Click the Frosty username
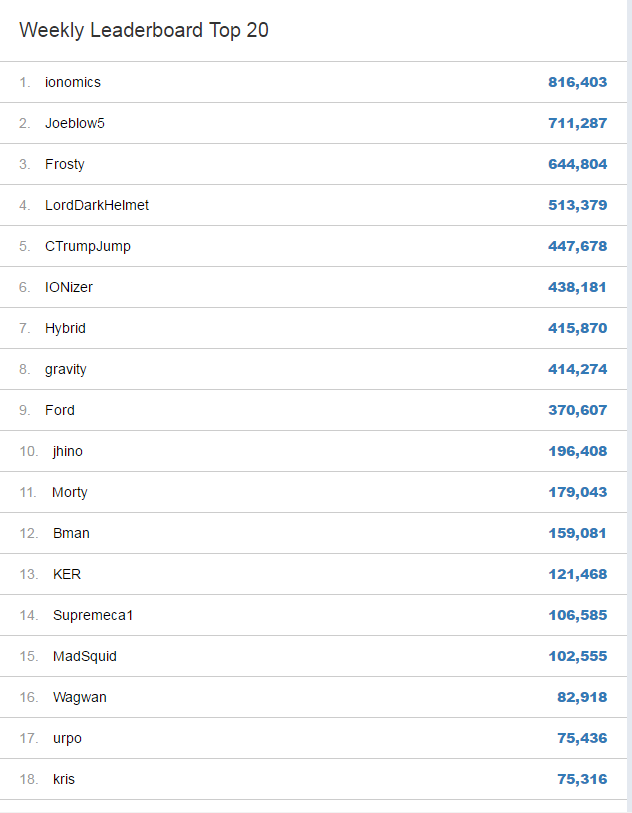This screenshot has height=813, width=632. point(64,164)
